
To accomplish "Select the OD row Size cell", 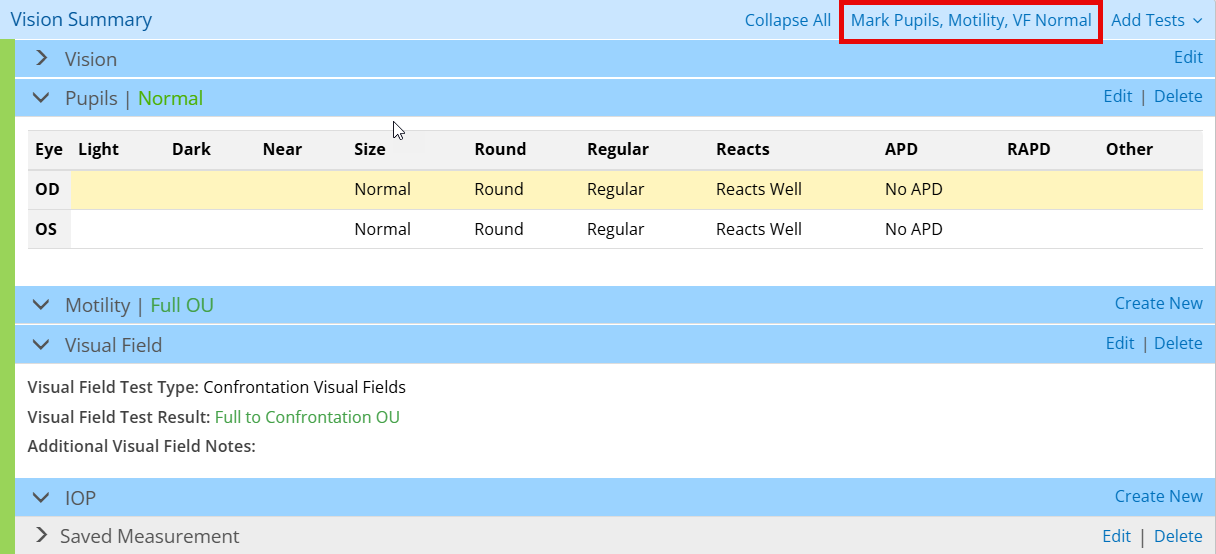I will (382, 189).
